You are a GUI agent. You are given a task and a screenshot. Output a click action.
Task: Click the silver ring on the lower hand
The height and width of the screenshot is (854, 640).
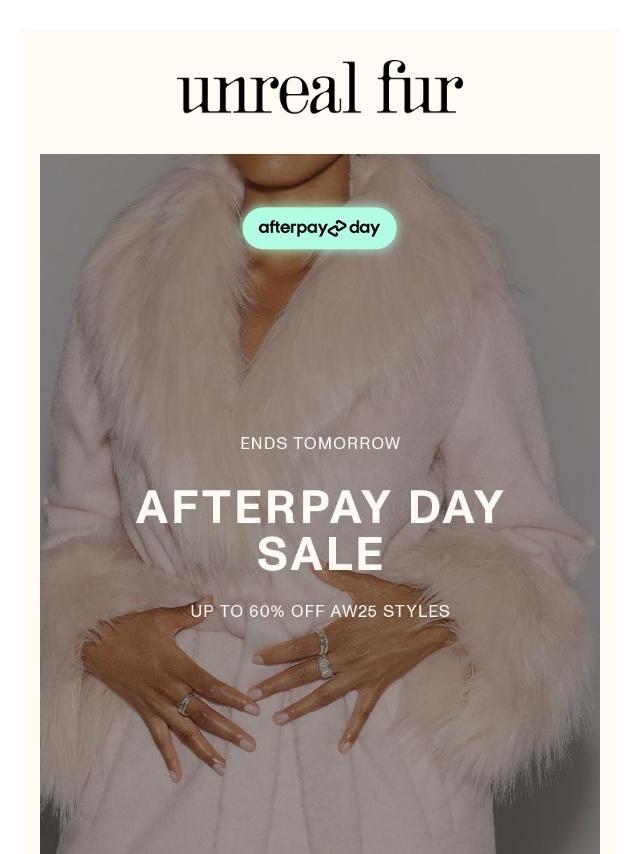point(187,703)
